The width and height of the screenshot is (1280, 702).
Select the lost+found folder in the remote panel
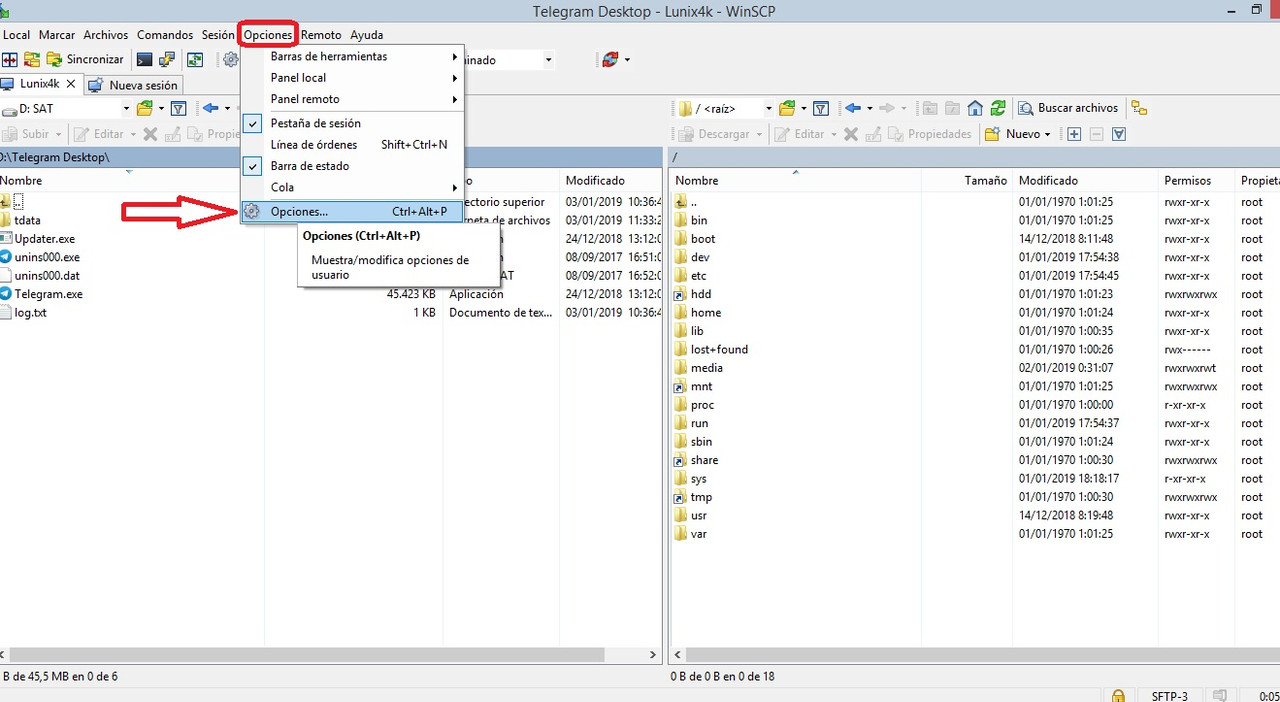tap(719, 349)
